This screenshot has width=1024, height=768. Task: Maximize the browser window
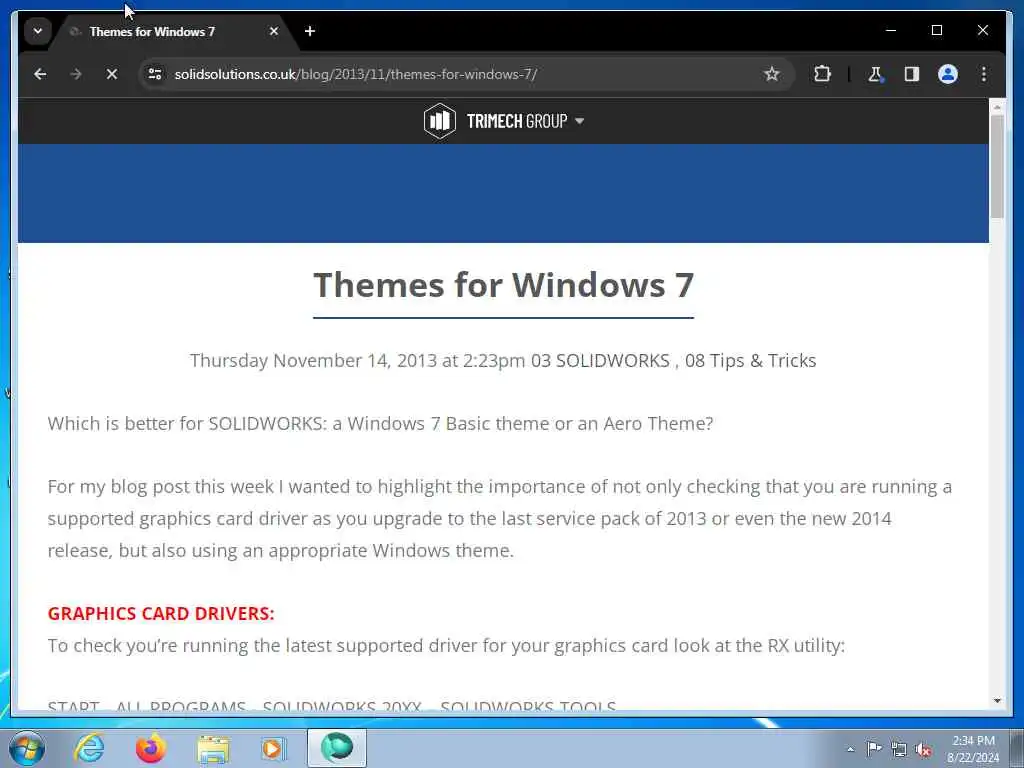(x=936, y=30)
